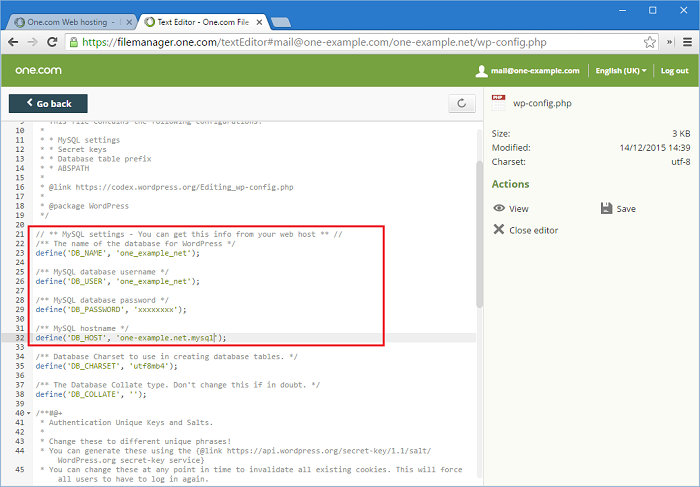Open a new browser tab

tap(281, 22)
